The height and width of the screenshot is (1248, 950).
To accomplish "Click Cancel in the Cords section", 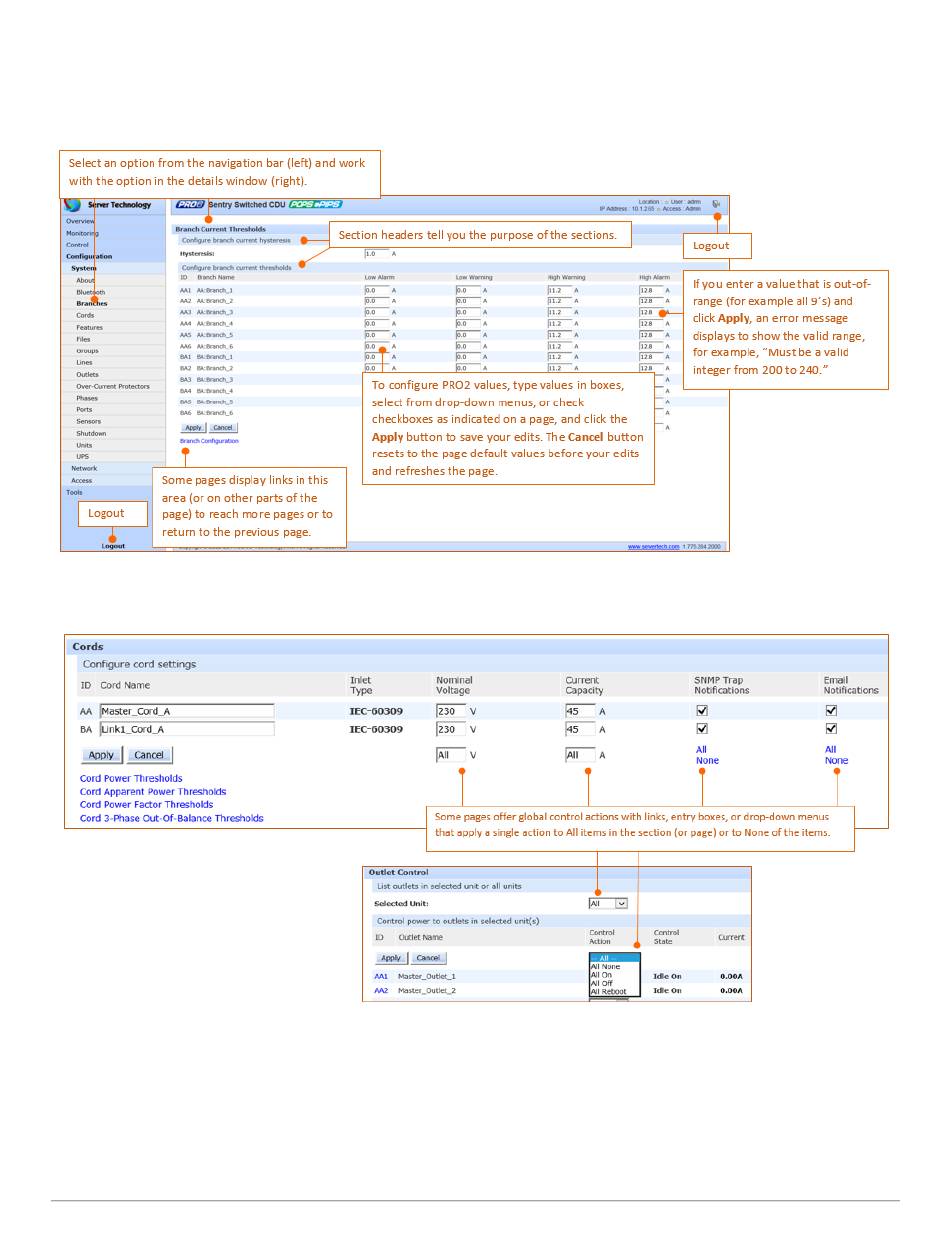I will tap(148, 755).
